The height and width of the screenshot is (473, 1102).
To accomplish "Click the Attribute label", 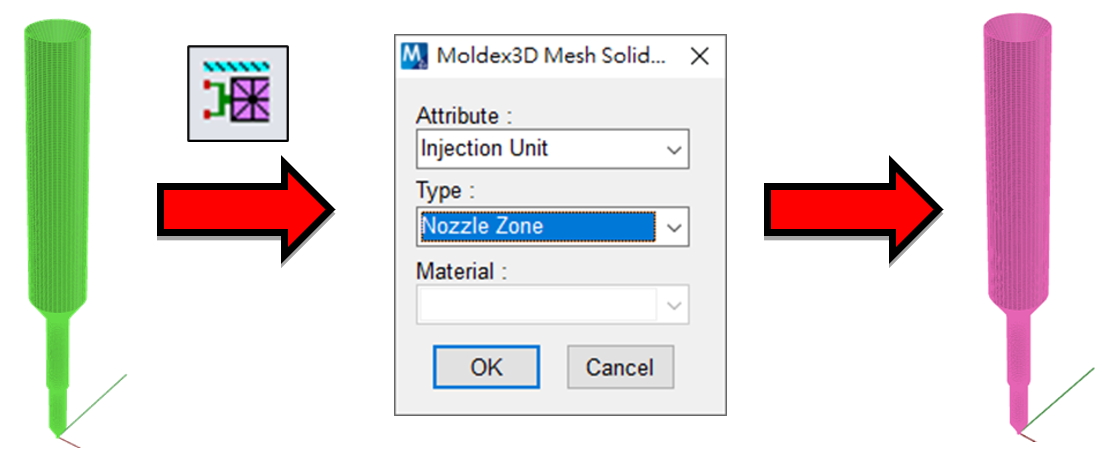I will pyautogui.click(x=462, y=115).
